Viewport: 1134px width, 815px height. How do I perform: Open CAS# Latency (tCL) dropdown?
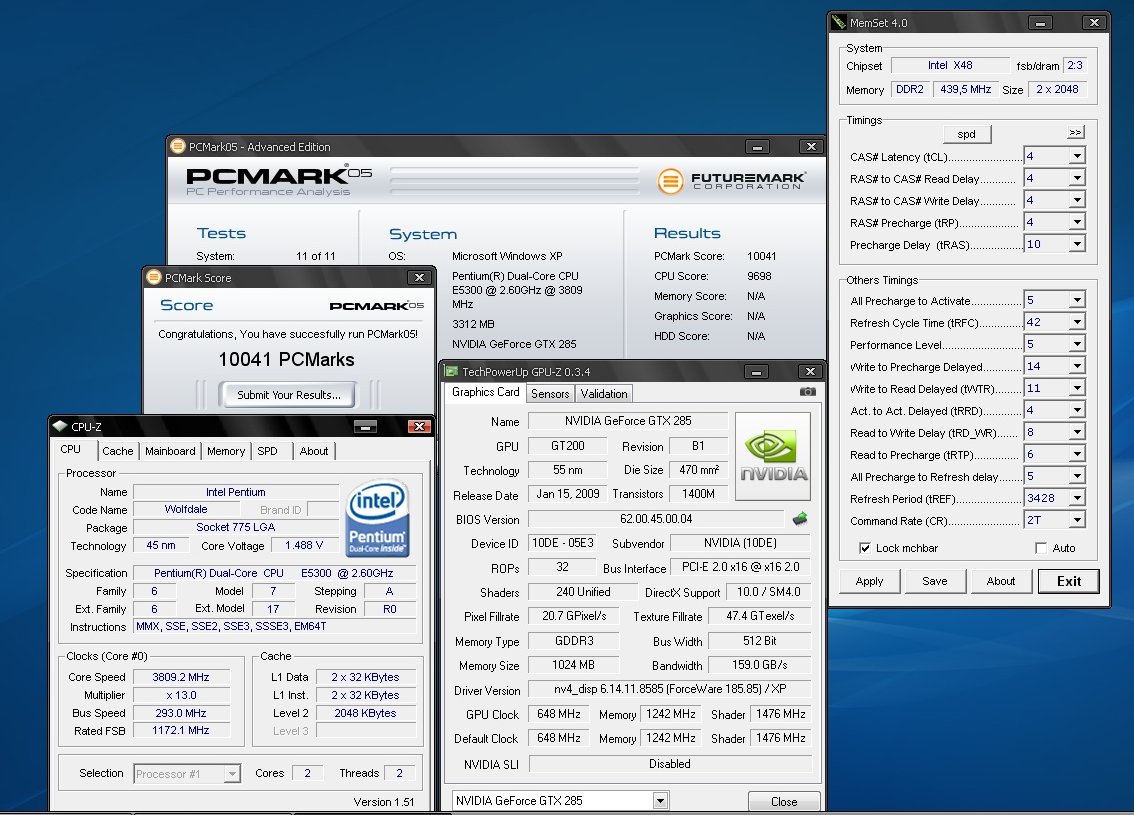[1077, 156]
